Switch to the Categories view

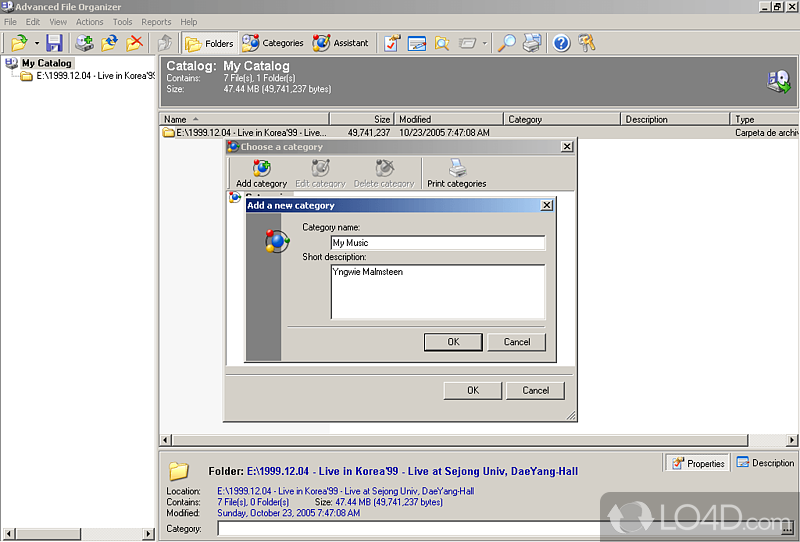pos(272,43)
